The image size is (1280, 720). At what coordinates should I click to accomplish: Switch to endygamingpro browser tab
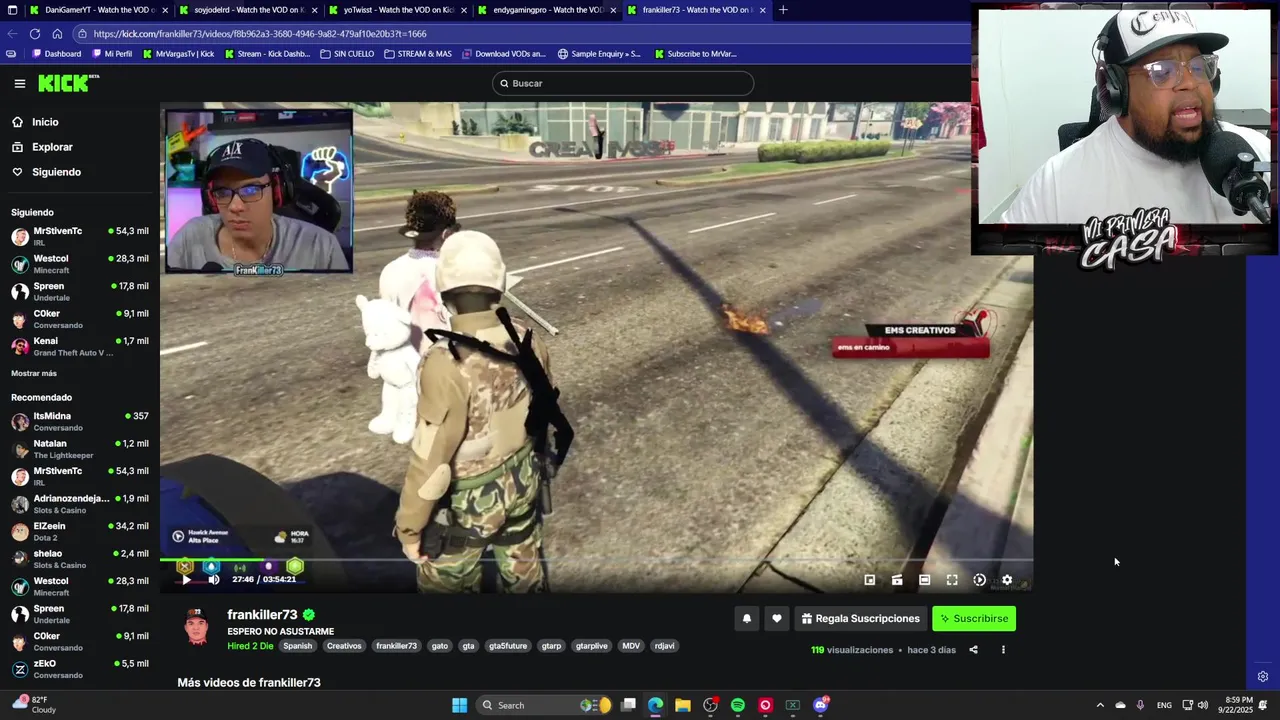[547, 10]
